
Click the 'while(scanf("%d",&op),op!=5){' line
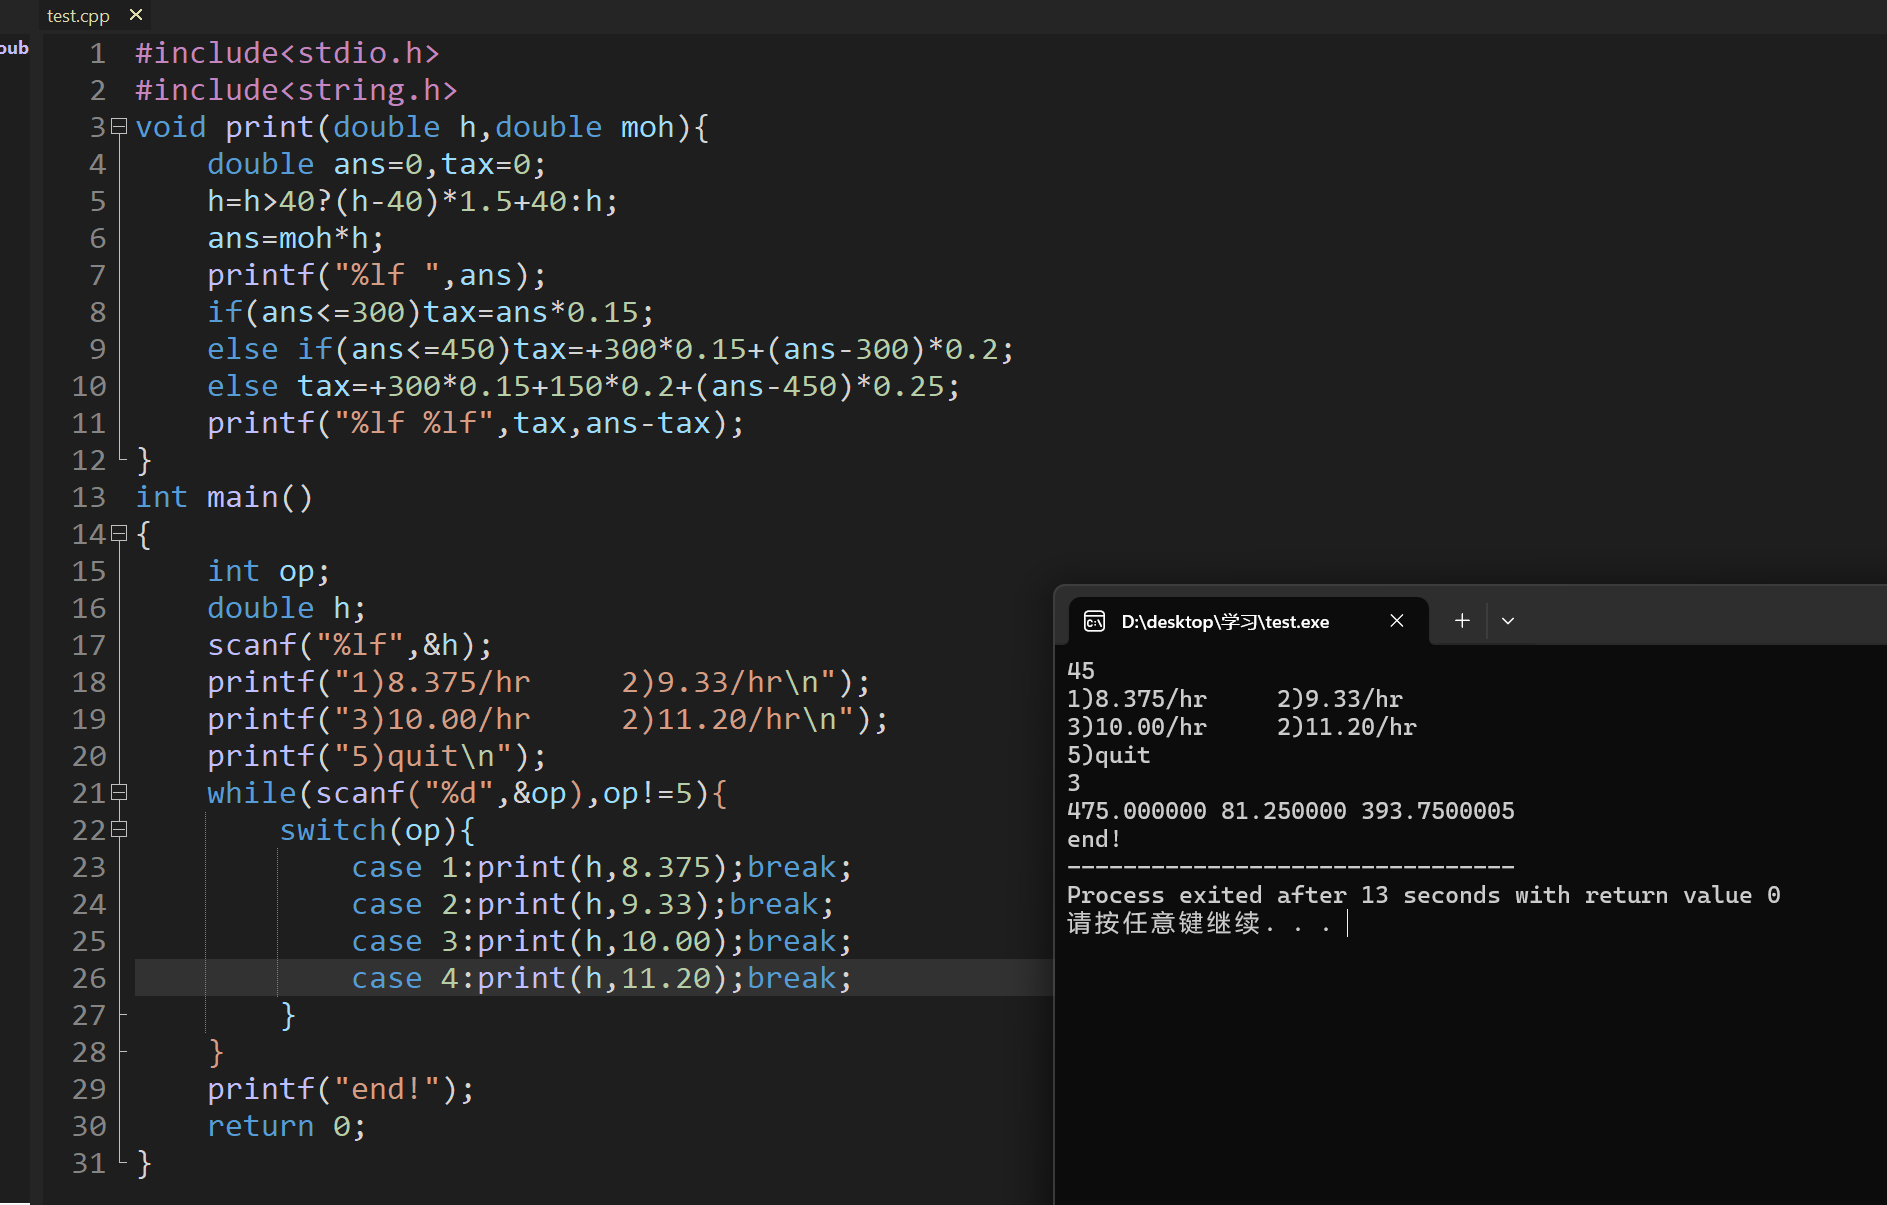(x=467, y=793)
